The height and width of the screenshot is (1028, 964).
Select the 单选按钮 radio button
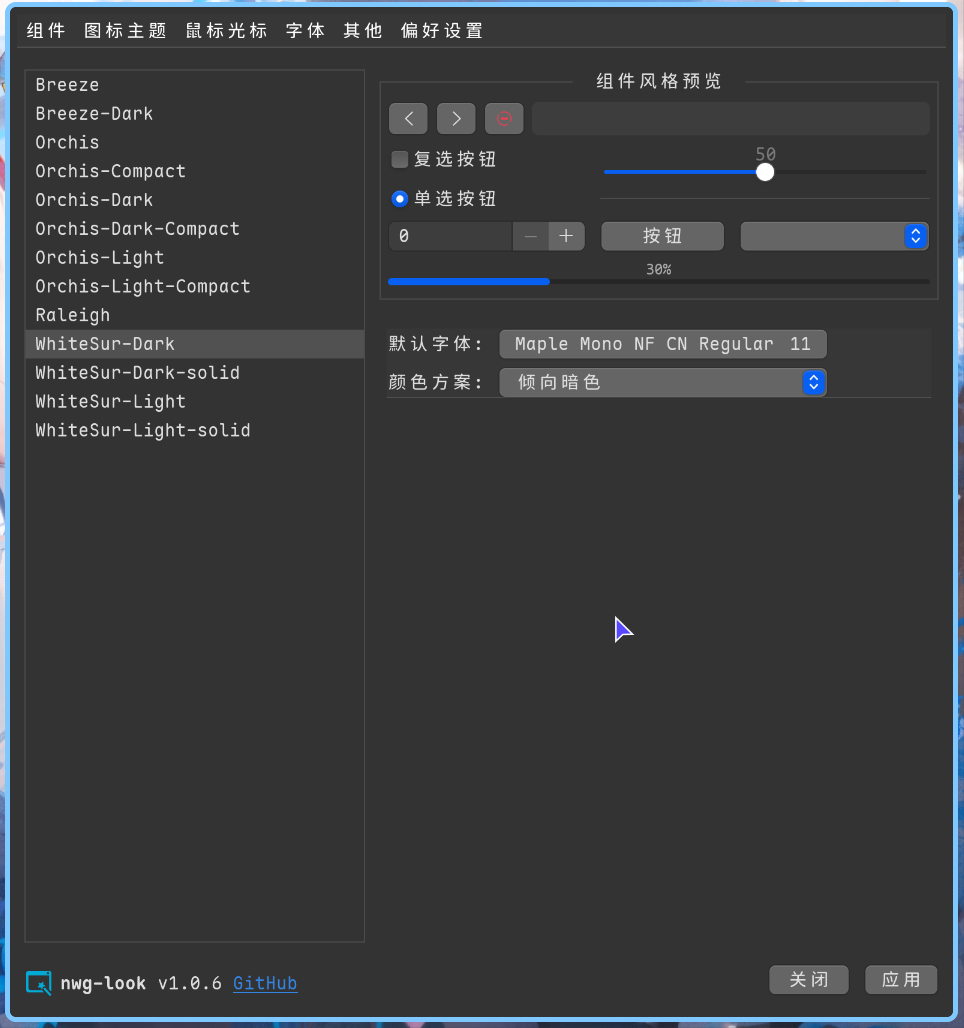coord(399,198)
